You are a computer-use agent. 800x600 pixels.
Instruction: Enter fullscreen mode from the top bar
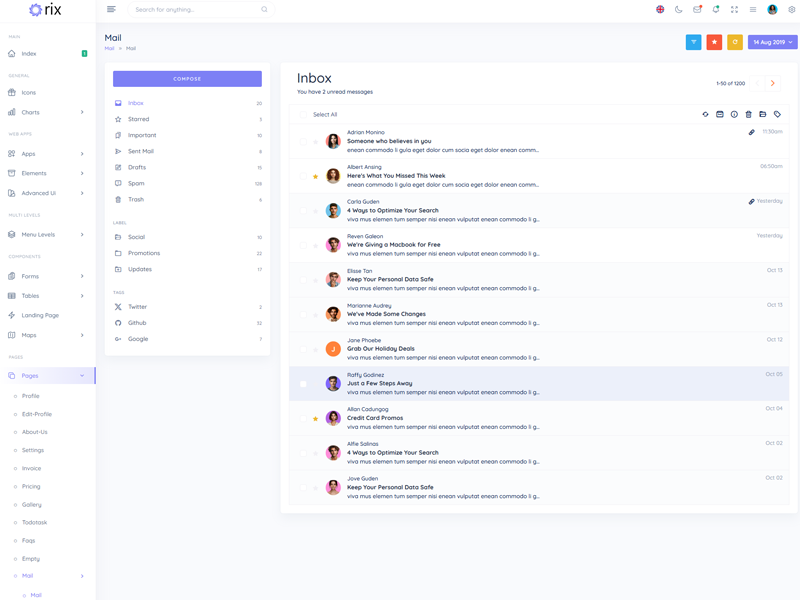734,10
